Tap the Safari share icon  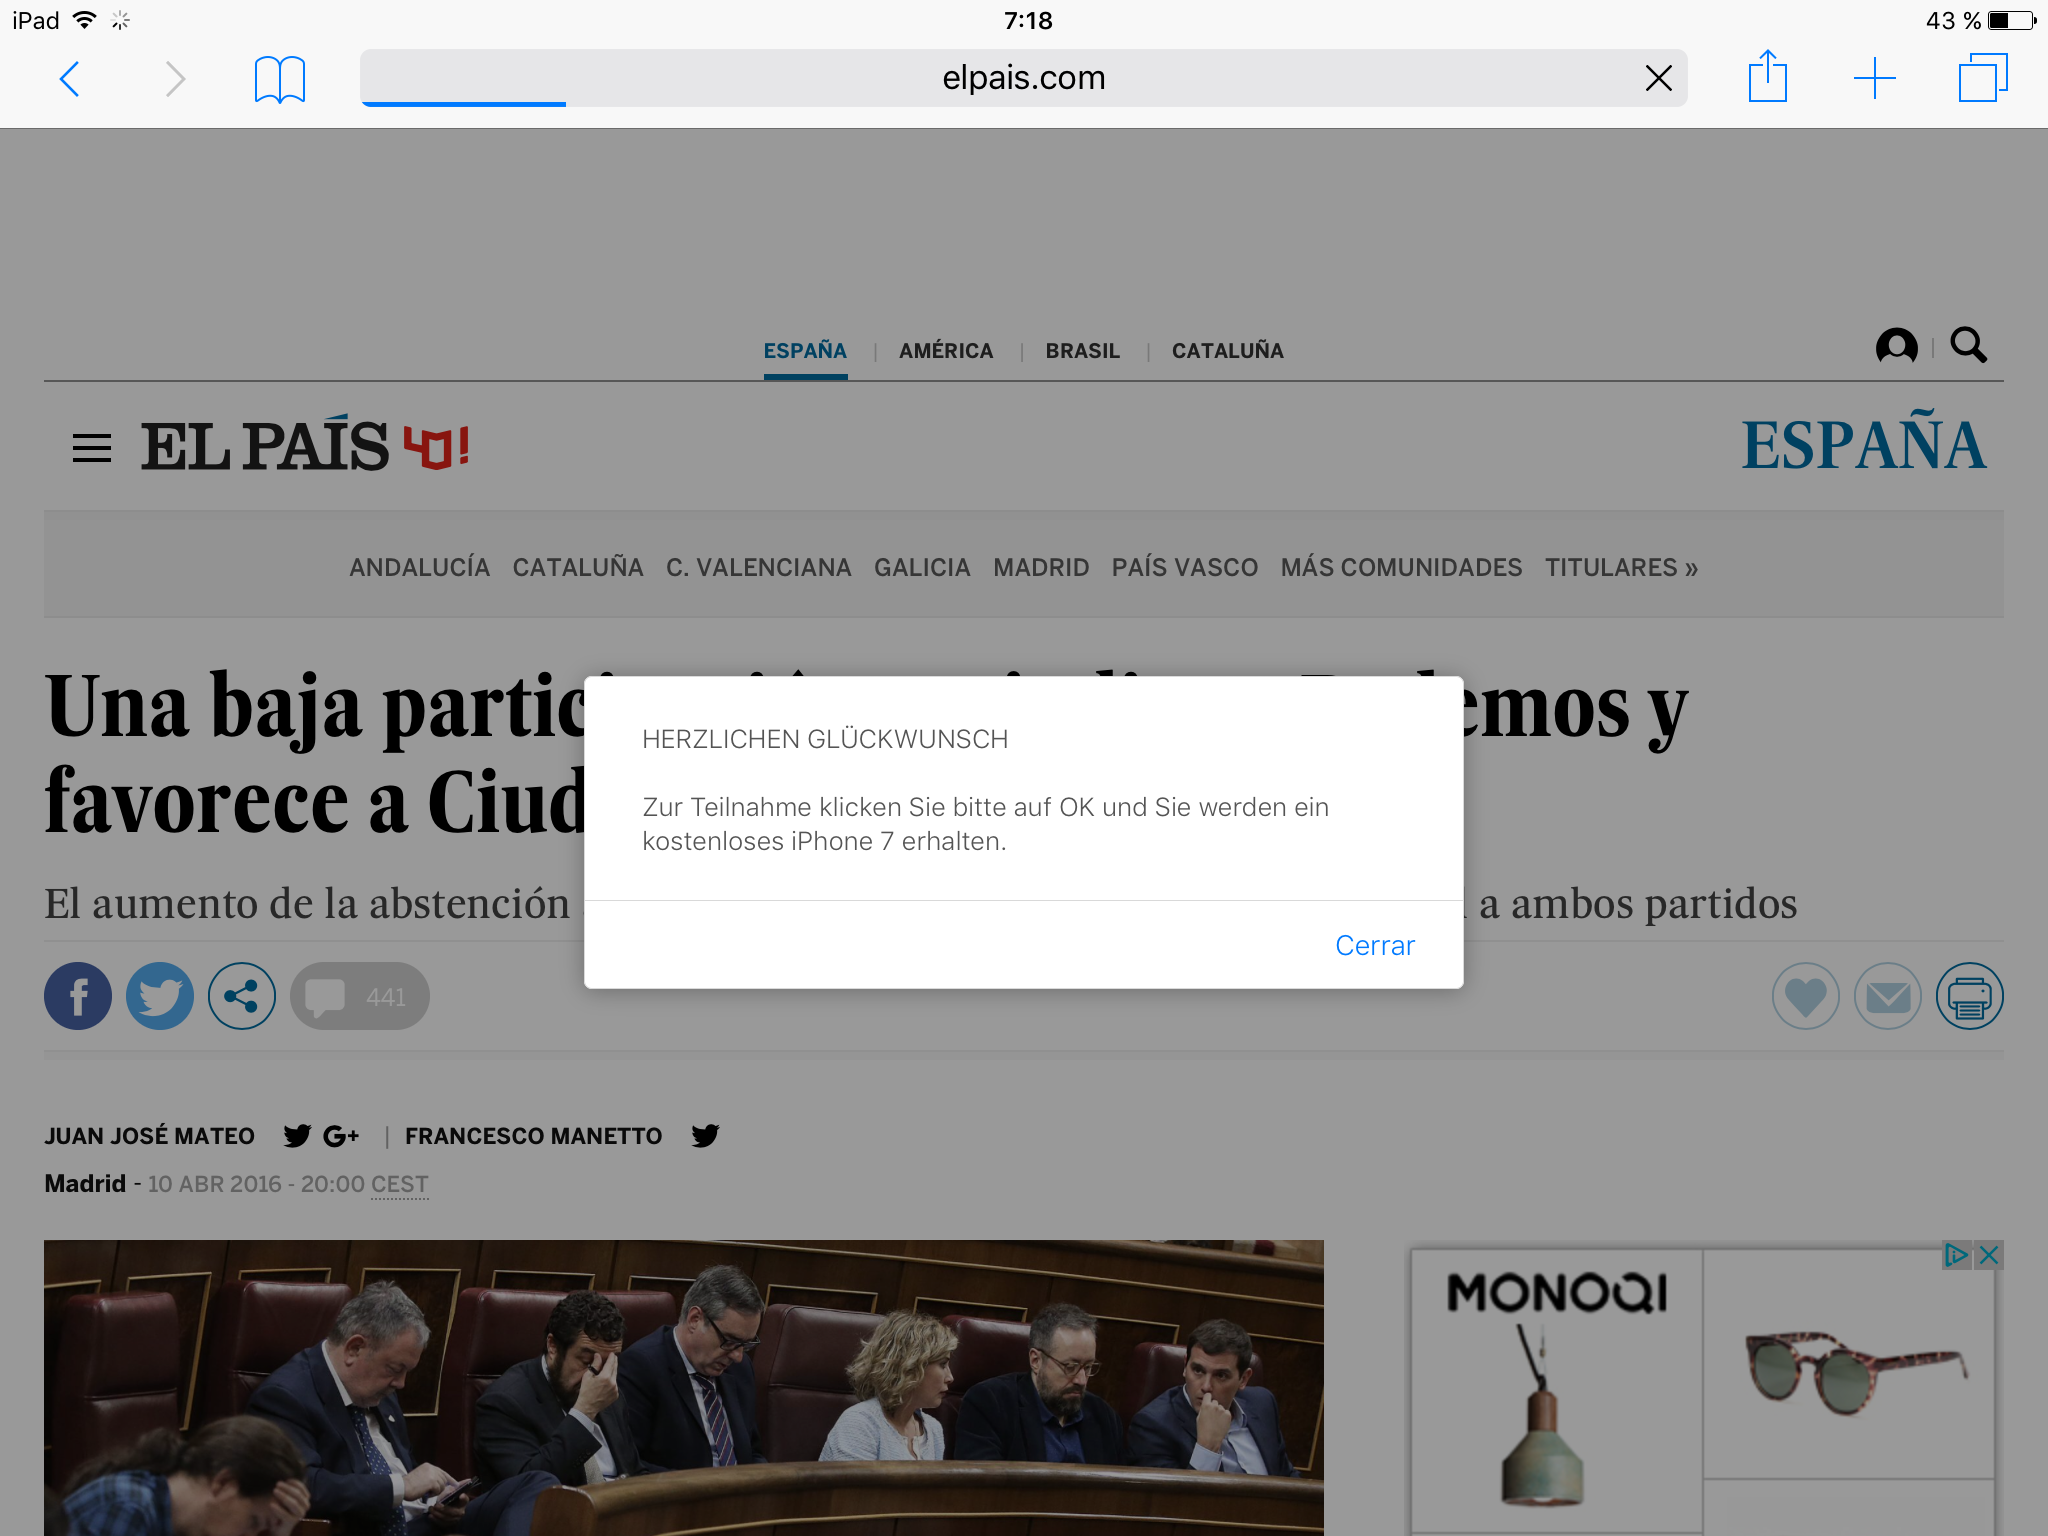pyautogui.click(x=1767, y=77)
